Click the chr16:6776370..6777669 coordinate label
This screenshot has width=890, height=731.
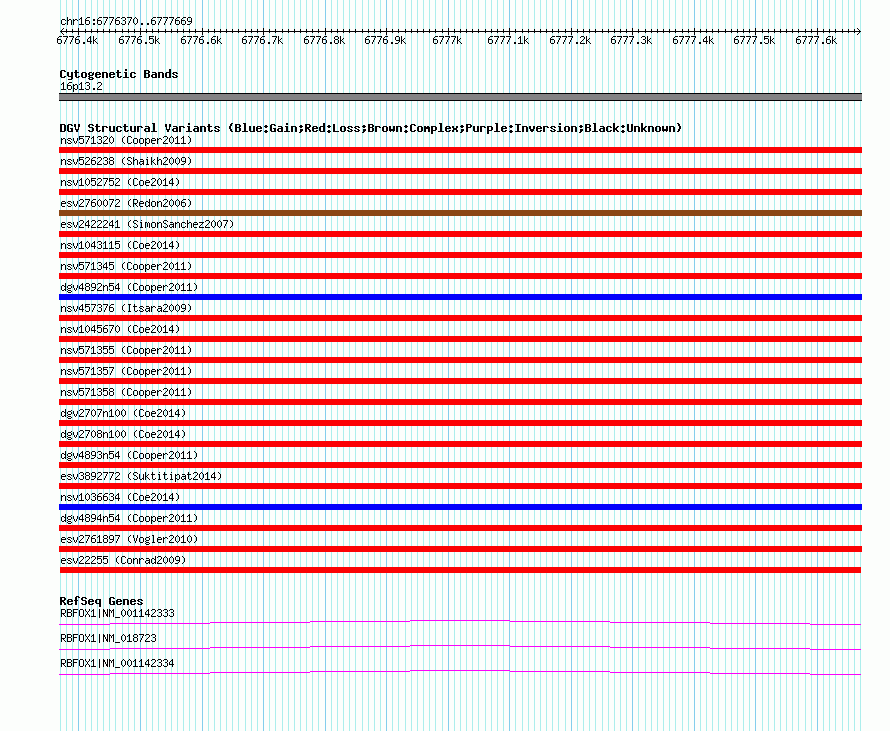[126, 21]
